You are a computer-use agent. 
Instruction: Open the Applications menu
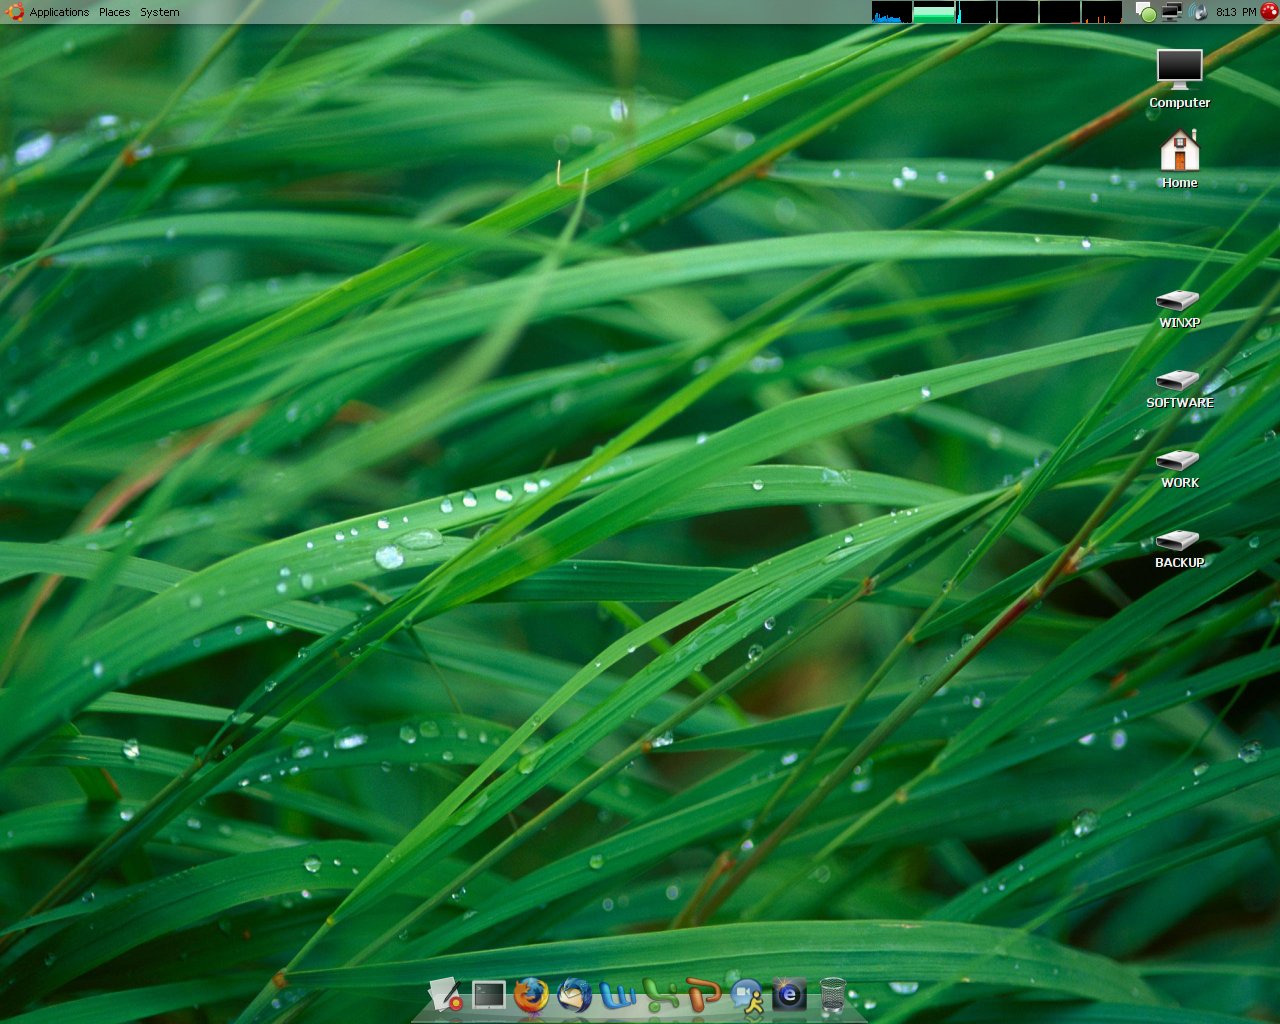point(59,12)
